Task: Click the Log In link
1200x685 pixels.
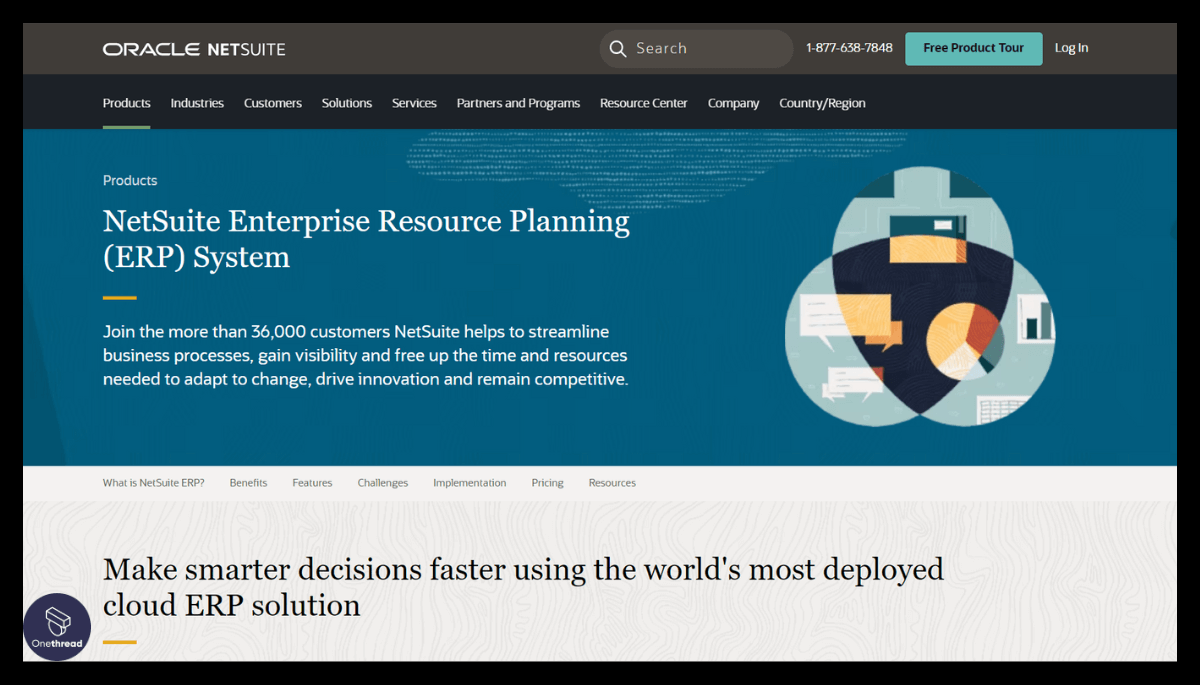Action: tap(1071, 48)
